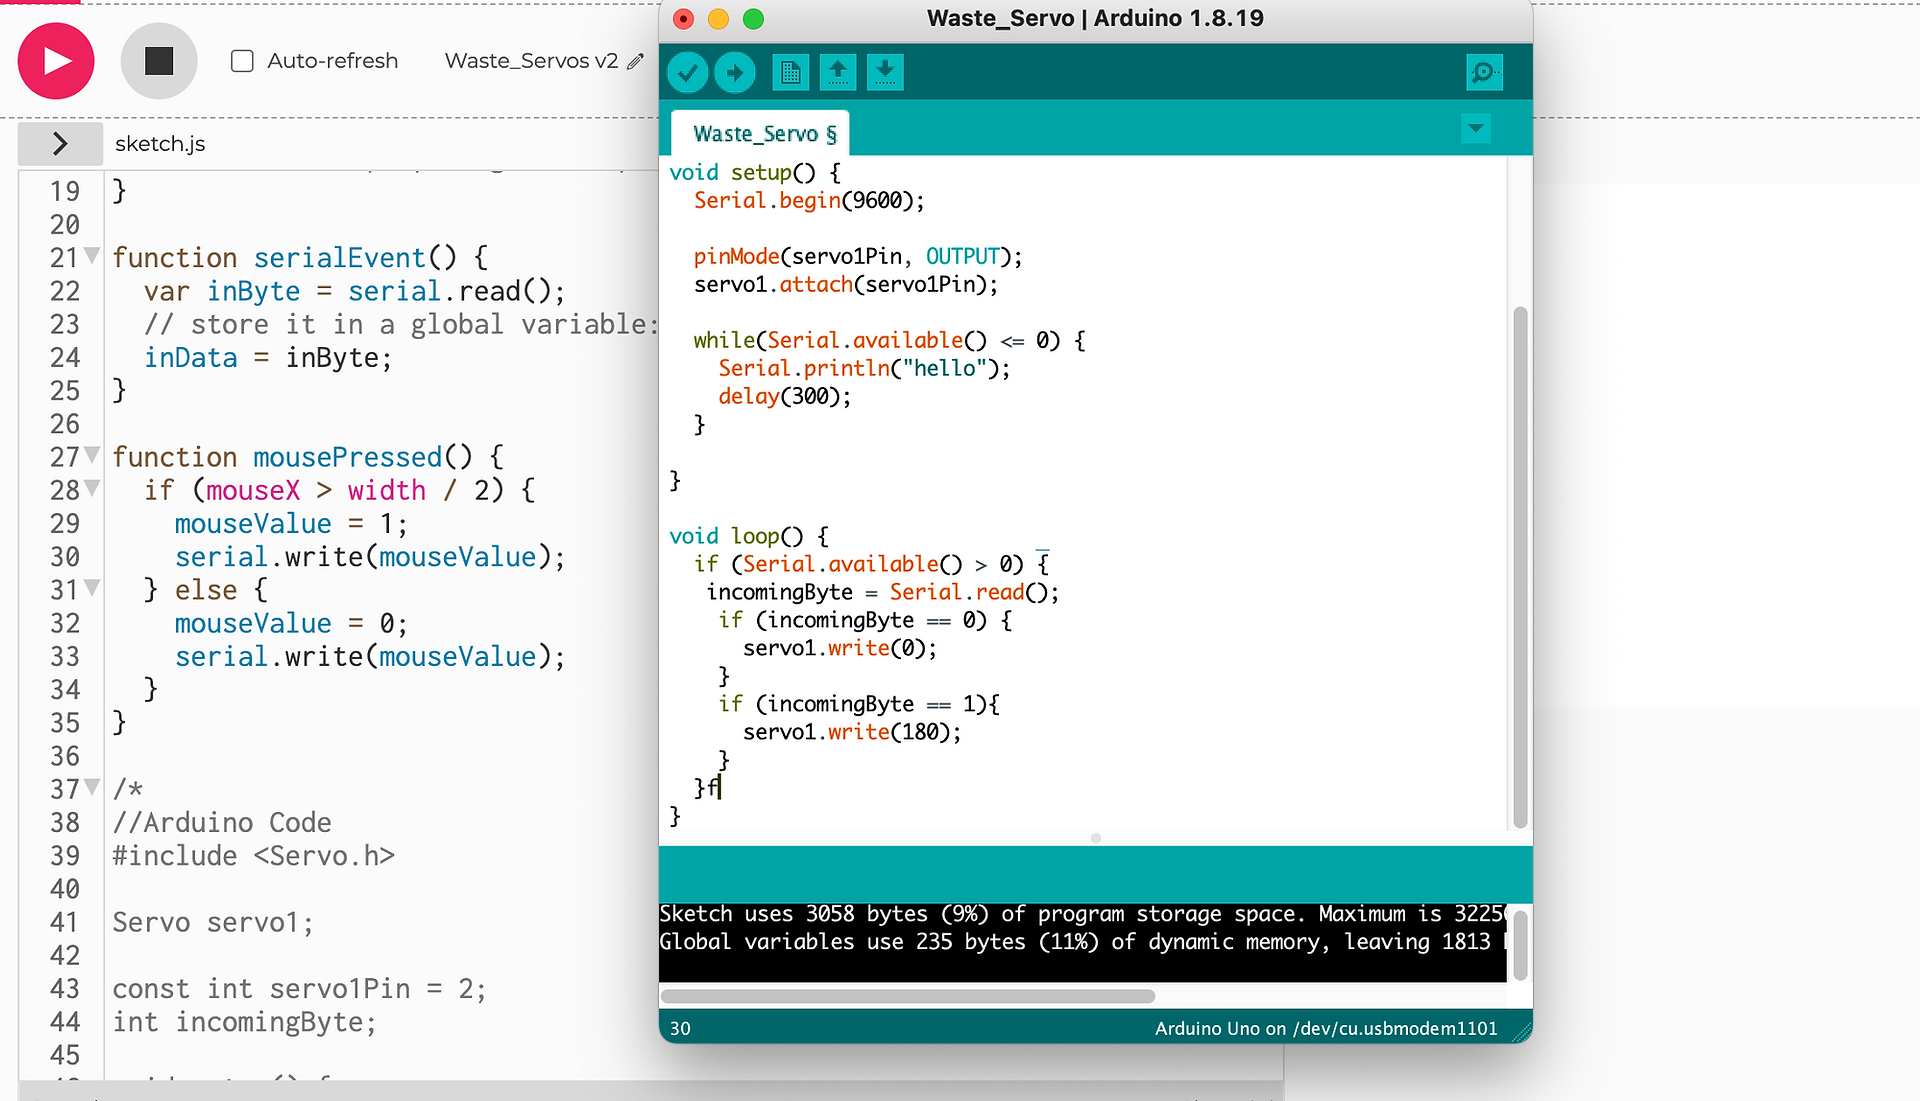Collapse the serialEvent function fold arrow
This screenshot has width=1920, height=1101.
tap(92, 255)
